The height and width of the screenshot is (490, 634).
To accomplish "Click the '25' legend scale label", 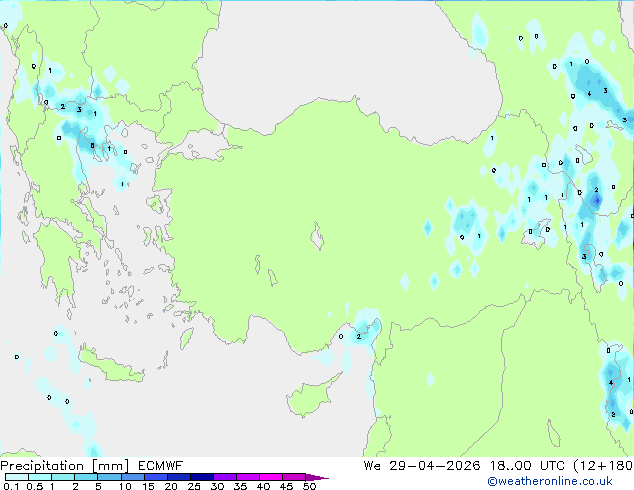I will 194,486.
